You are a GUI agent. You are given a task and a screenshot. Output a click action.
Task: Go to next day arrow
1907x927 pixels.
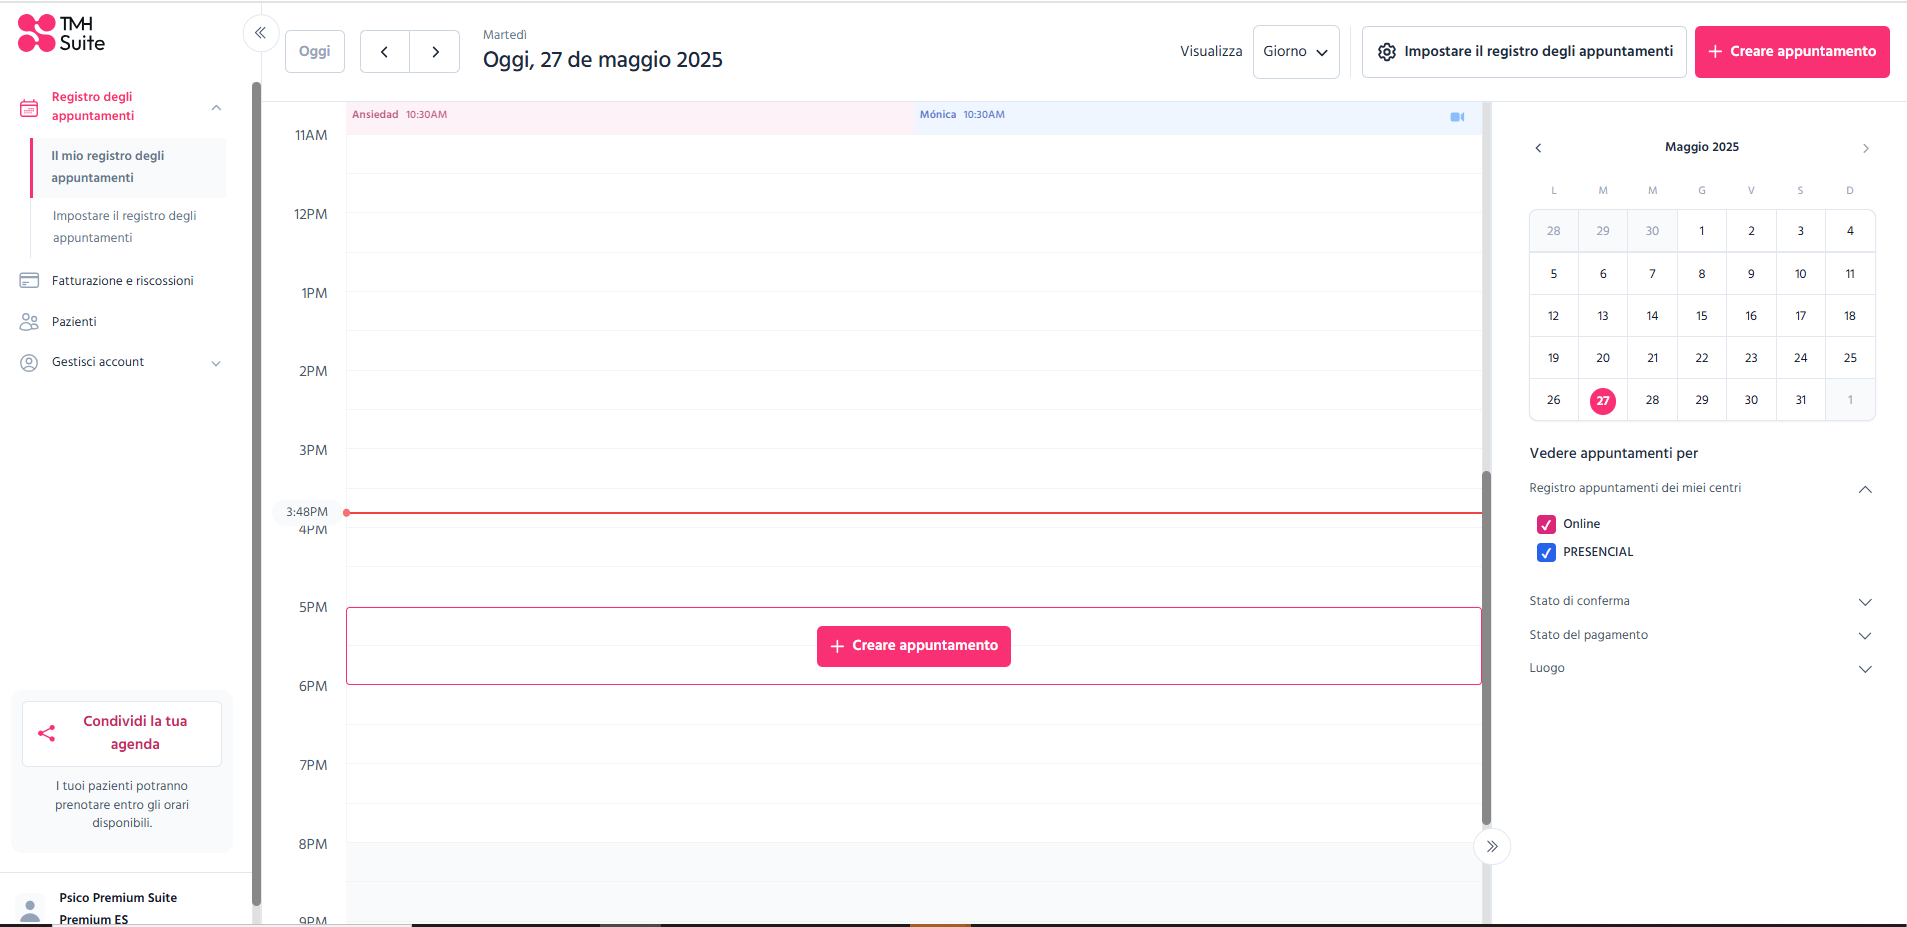pos(435,52)
